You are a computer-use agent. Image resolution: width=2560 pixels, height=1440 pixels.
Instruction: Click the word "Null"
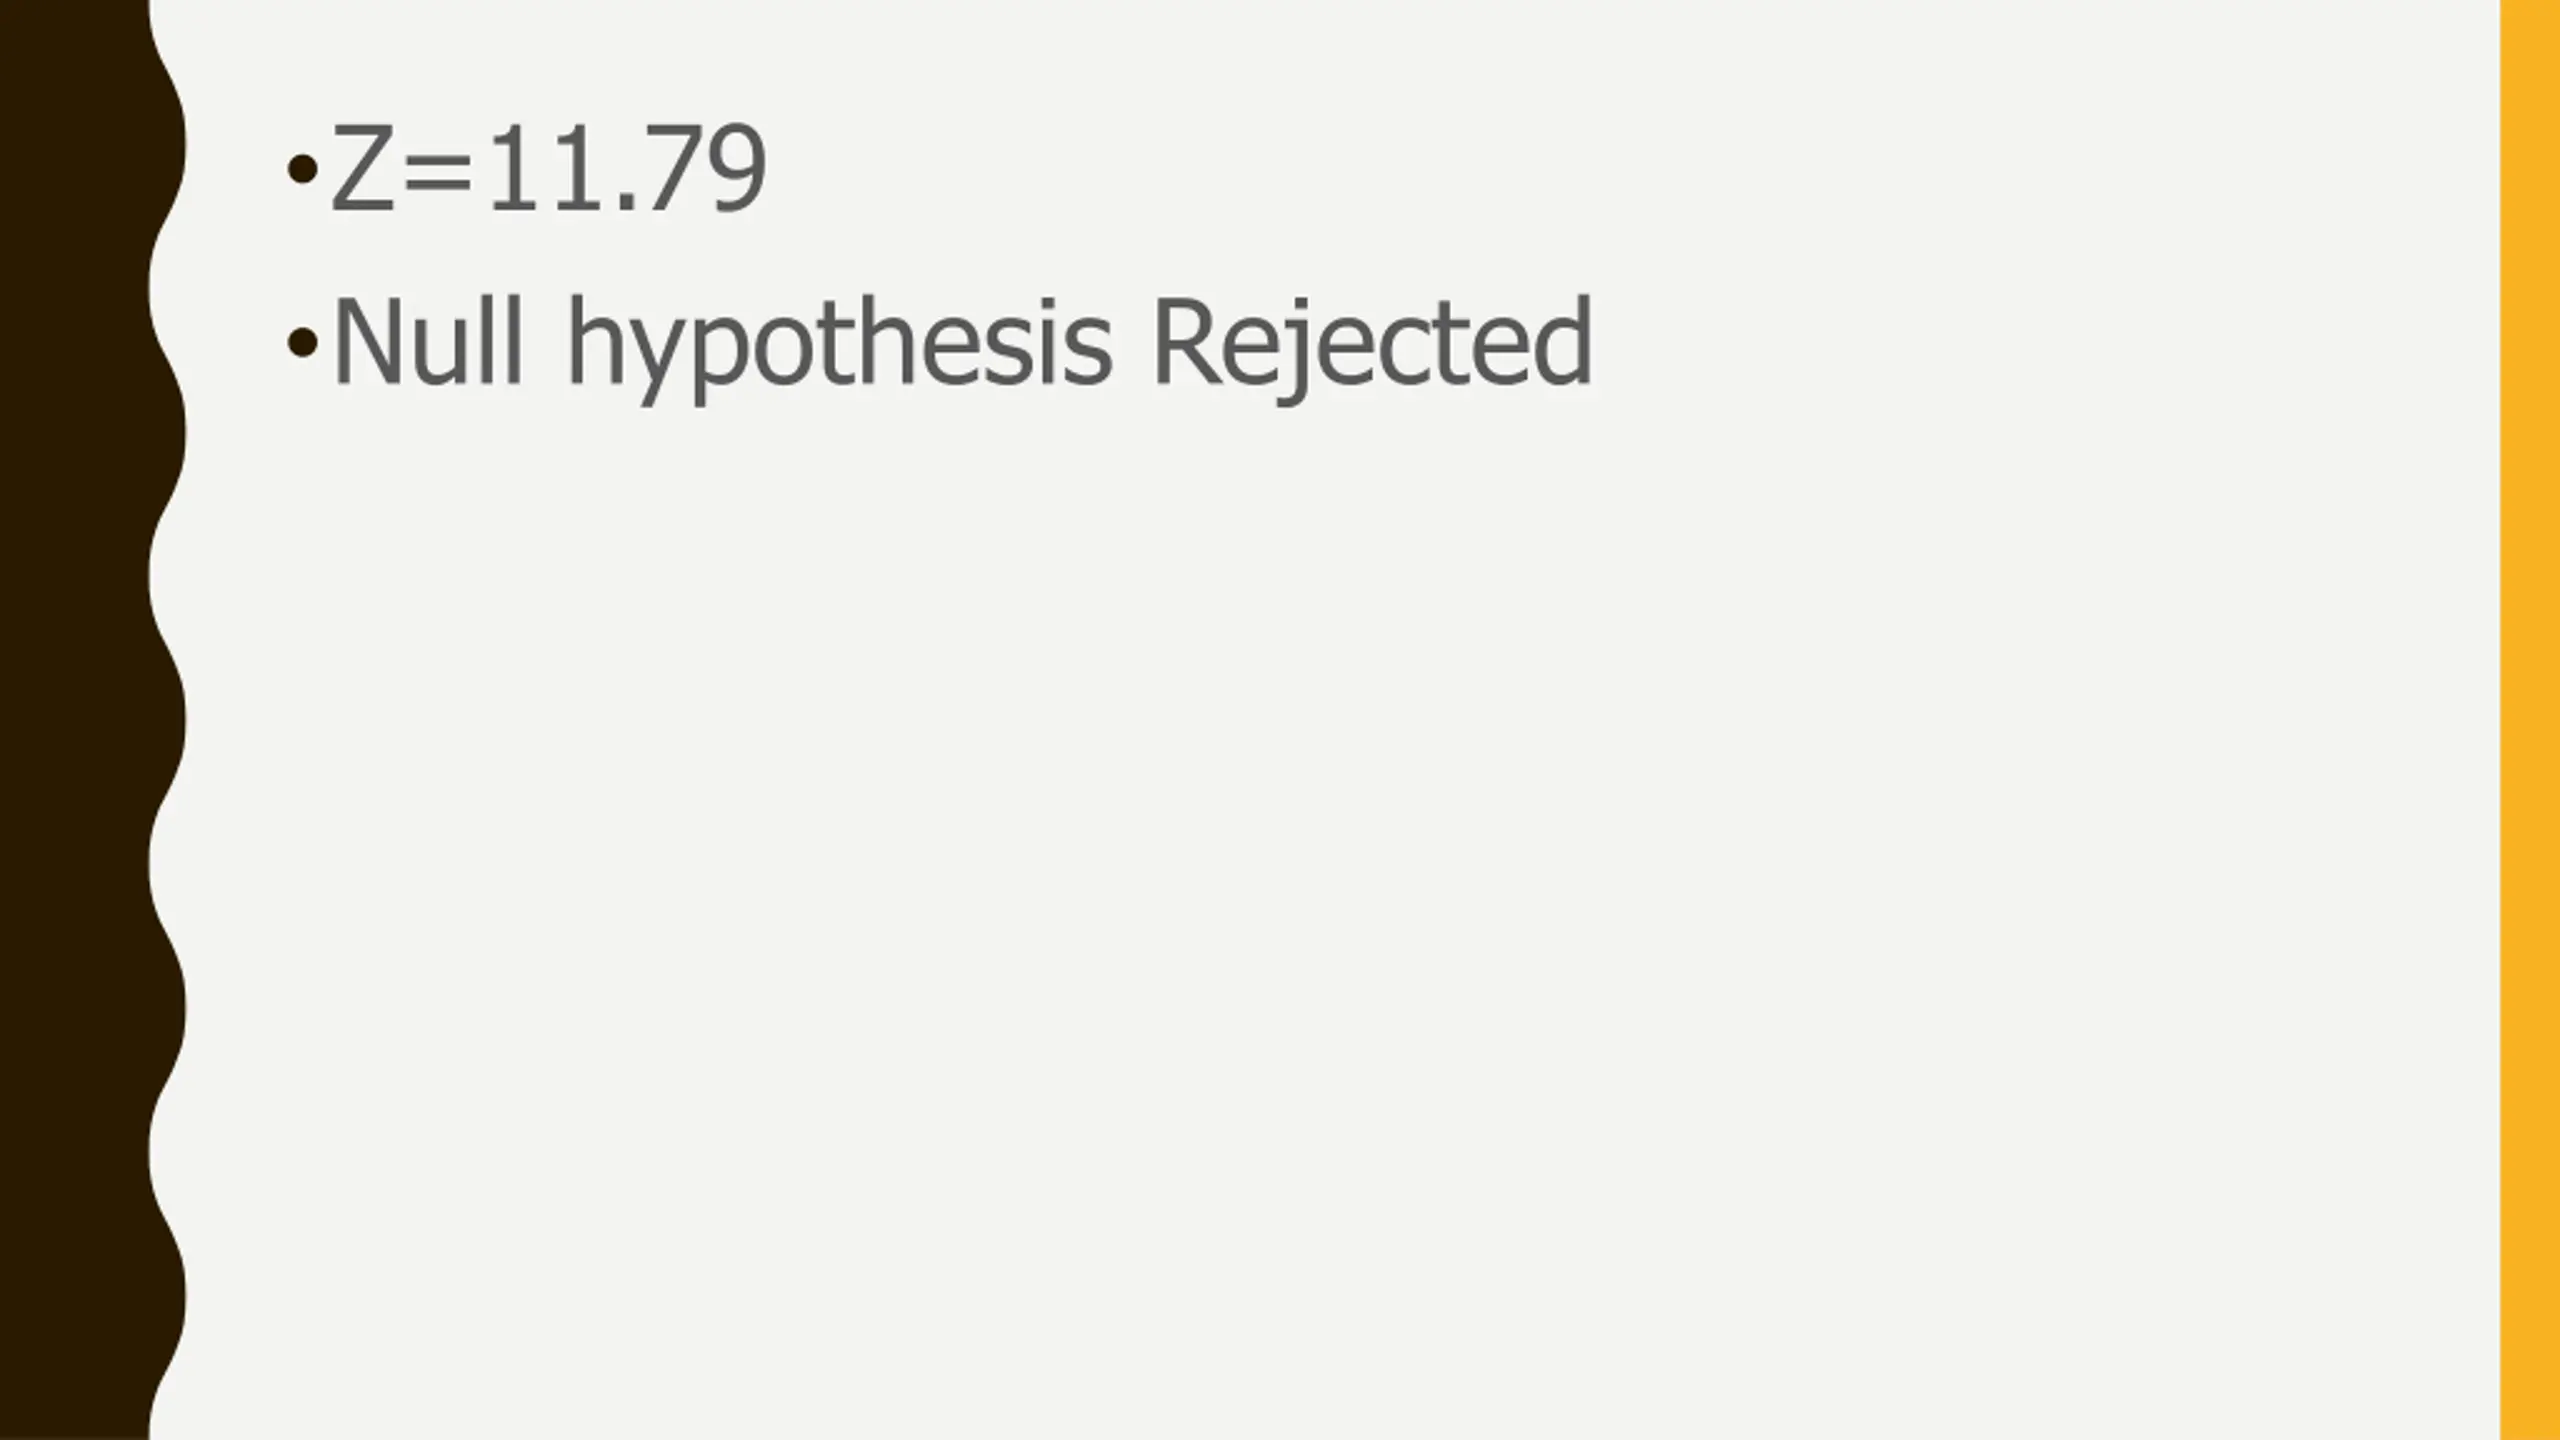[427, 342]
